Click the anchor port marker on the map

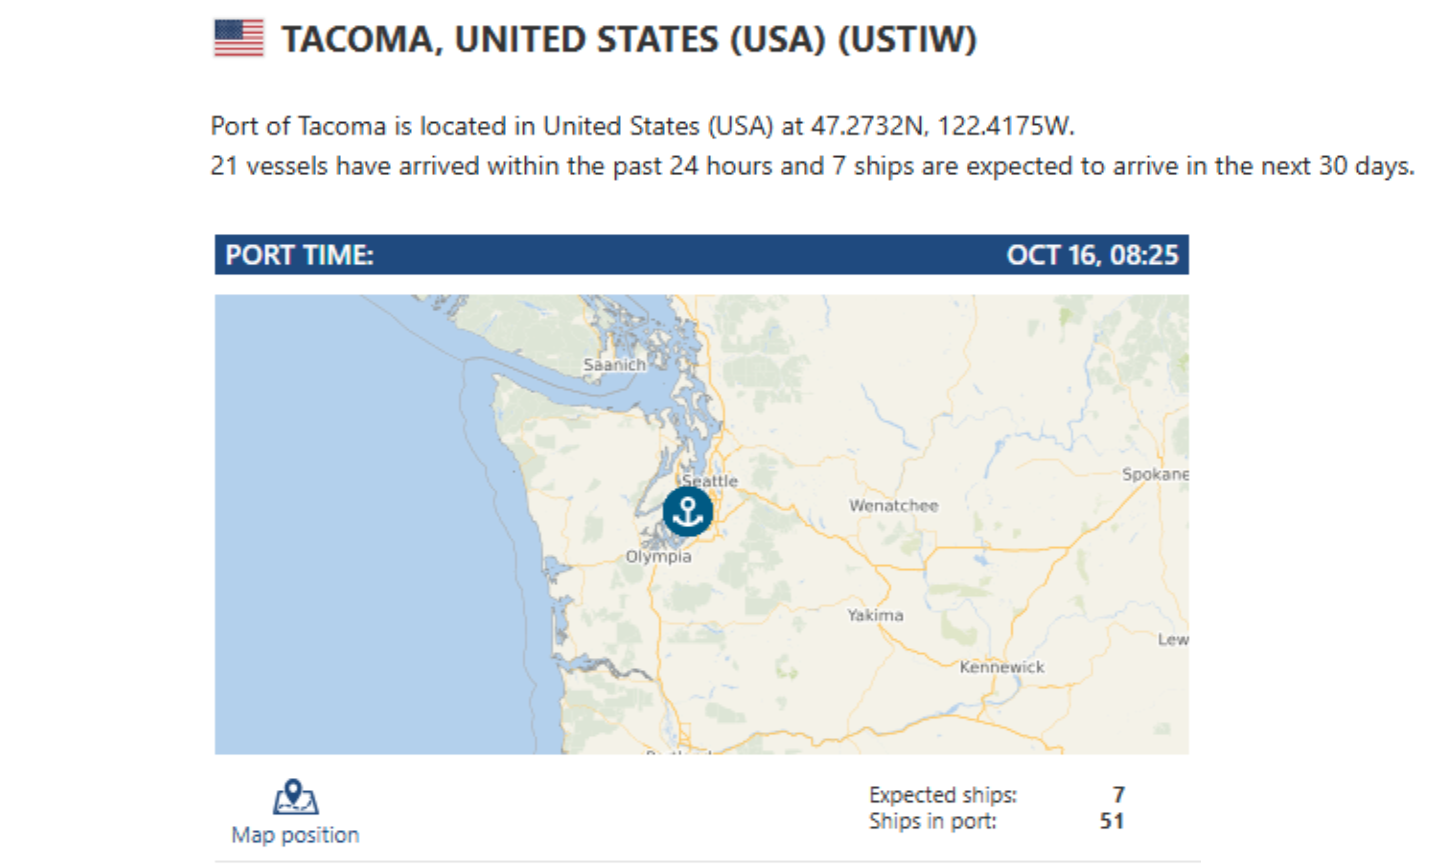pos(688,512)
